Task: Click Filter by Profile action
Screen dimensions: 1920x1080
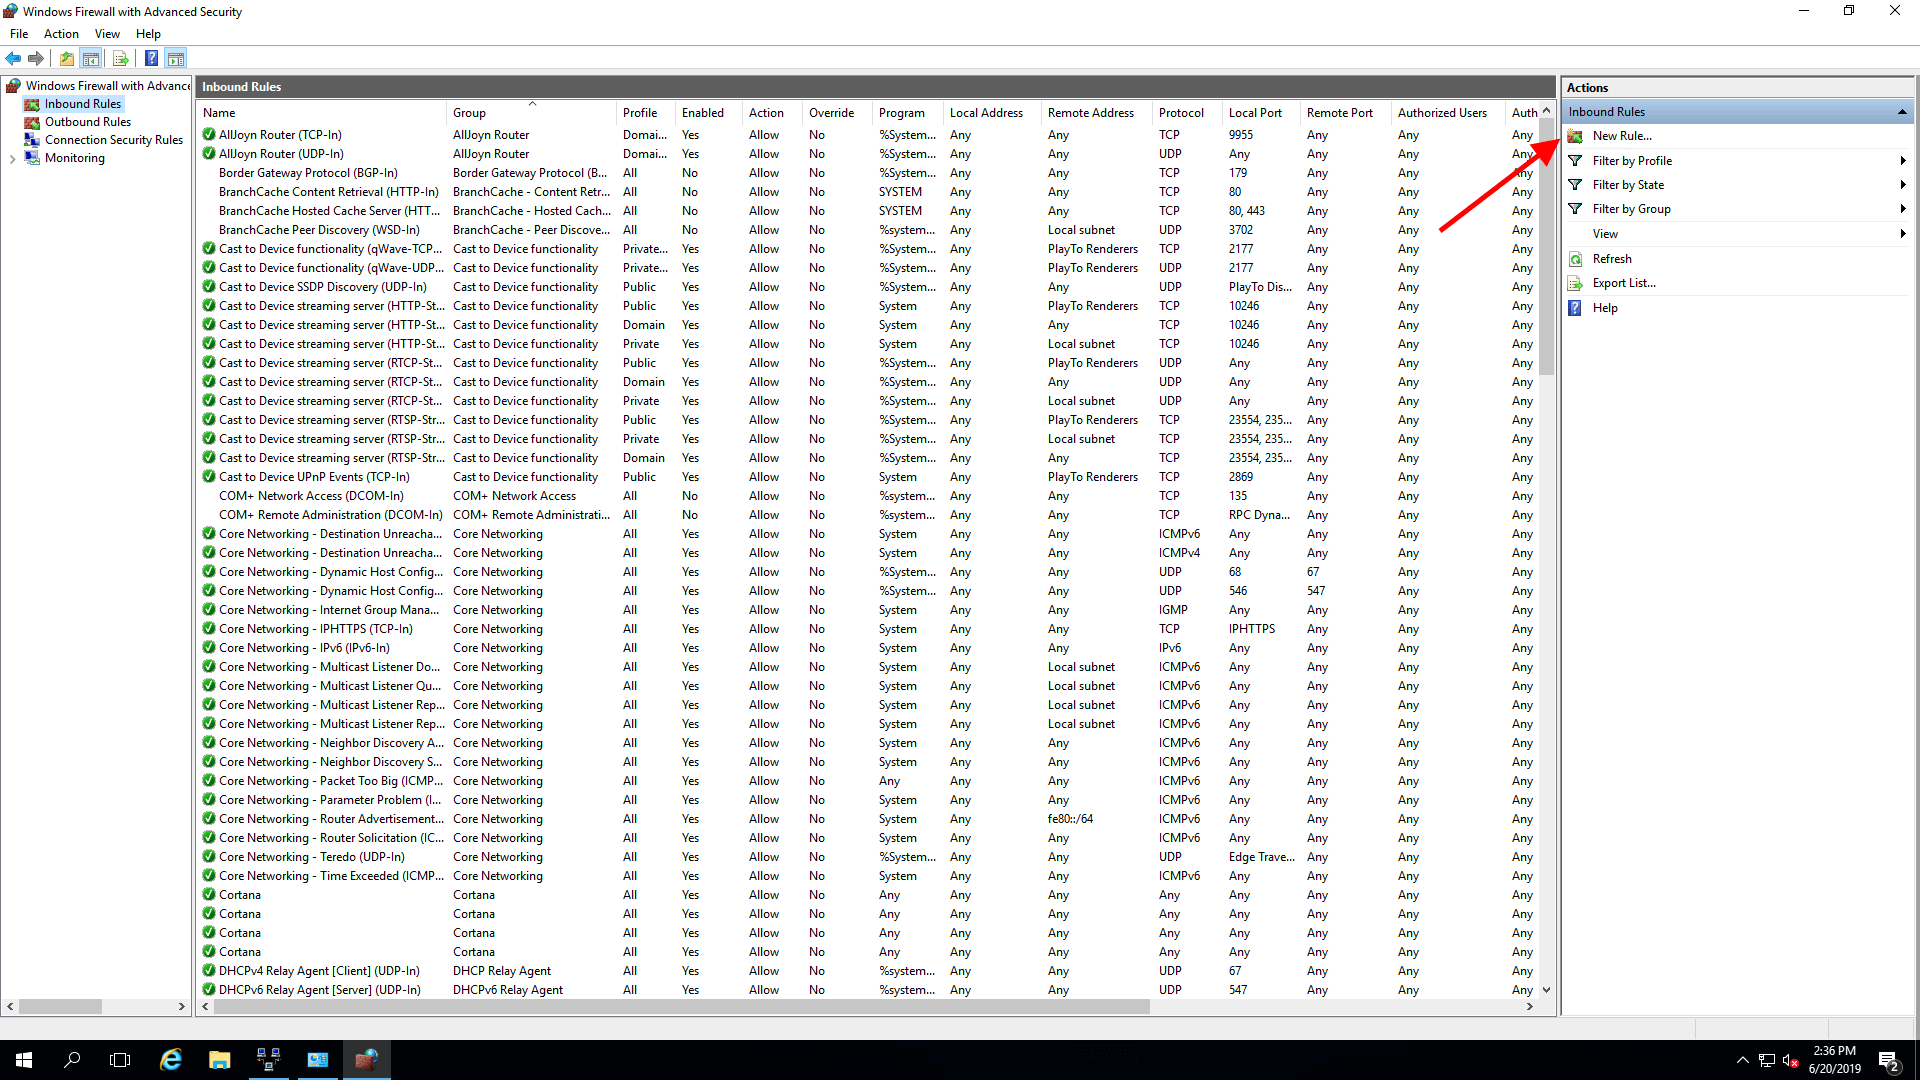Action: click(x=1632, y=161)
